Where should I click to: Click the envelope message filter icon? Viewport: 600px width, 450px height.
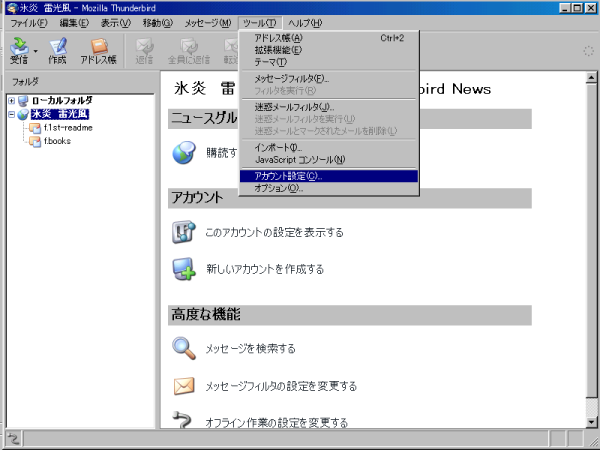tap(184, 386)
